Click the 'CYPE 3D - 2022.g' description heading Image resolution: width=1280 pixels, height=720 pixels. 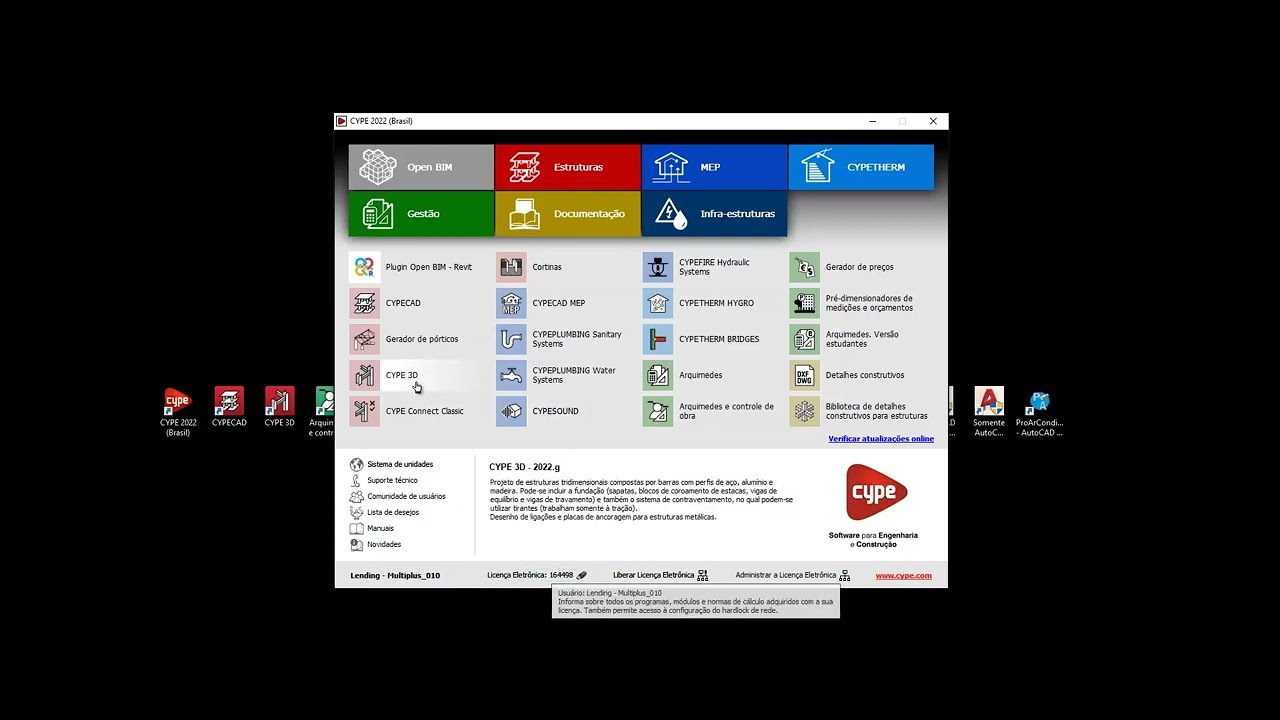pyautogui.click(x=524, y=467)
